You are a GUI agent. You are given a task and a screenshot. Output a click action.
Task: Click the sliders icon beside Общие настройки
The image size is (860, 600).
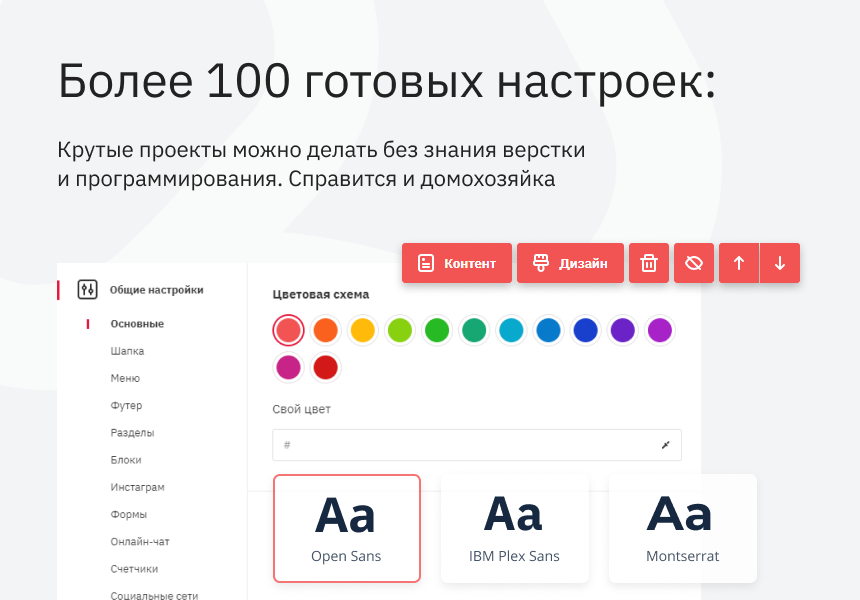pos(87,290)
